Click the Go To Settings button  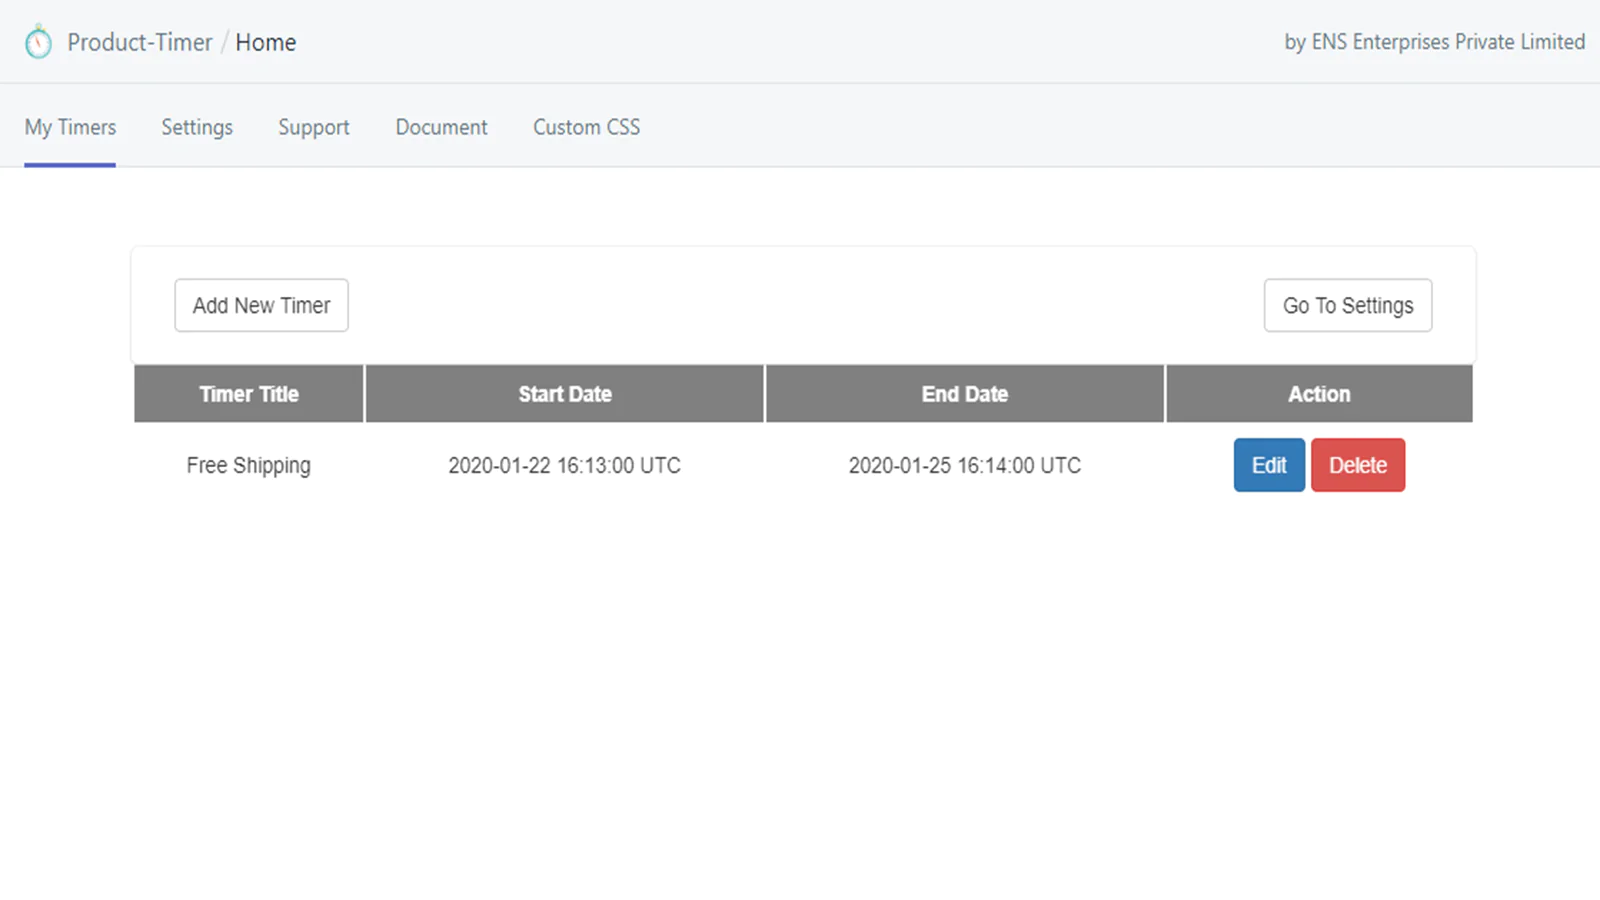click(1347, 305)
